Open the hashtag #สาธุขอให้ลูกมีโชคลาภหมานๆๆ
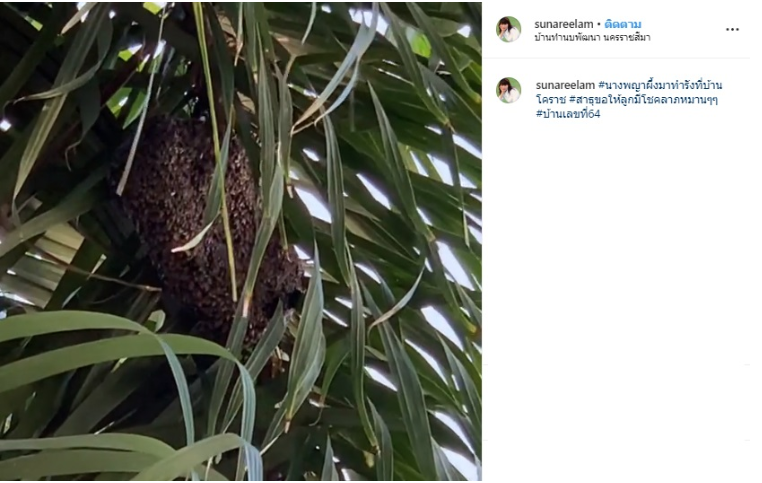Viewport: 762px width, 483px height. (x=643, y=100)
